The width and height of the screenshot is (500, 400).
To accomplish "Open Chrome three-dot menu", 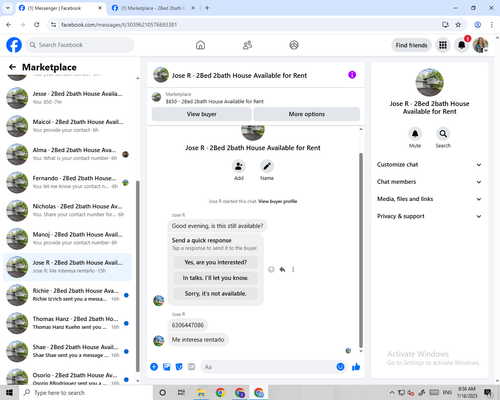I will coord(492,25).
